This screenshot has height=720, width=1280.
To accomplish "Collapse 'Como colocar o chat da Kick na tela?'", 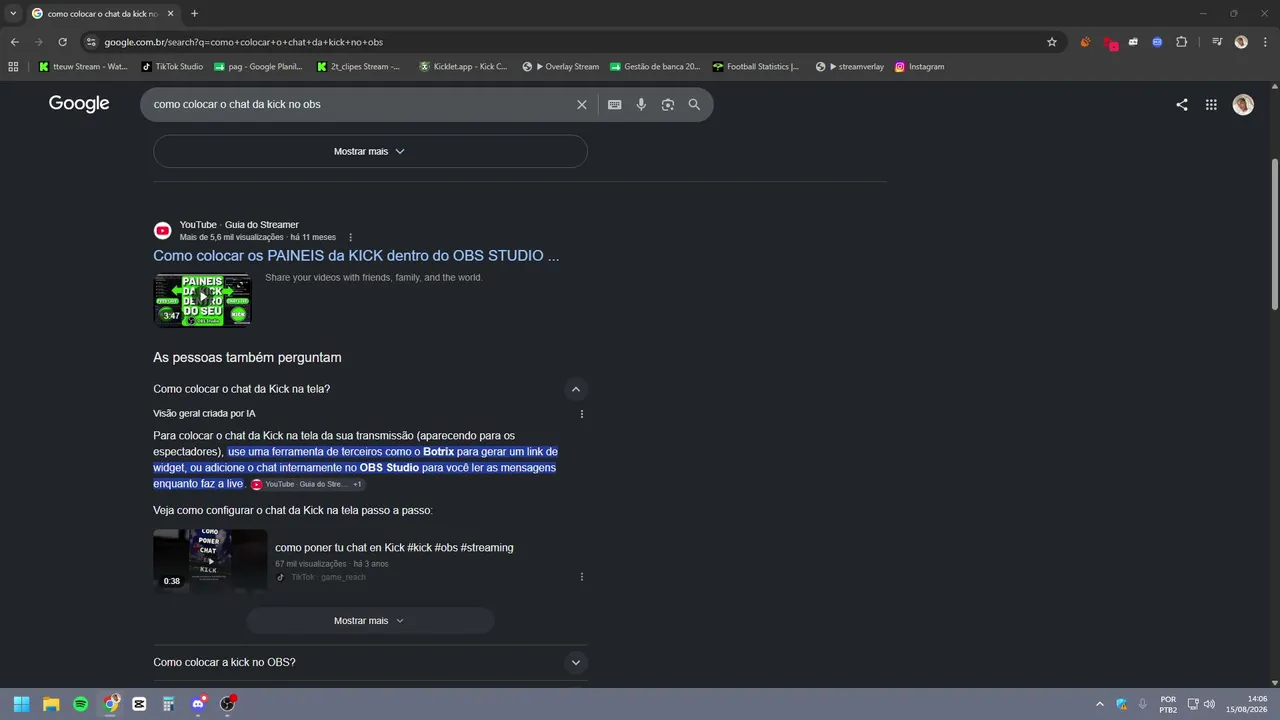I will (x=575, y=389).
